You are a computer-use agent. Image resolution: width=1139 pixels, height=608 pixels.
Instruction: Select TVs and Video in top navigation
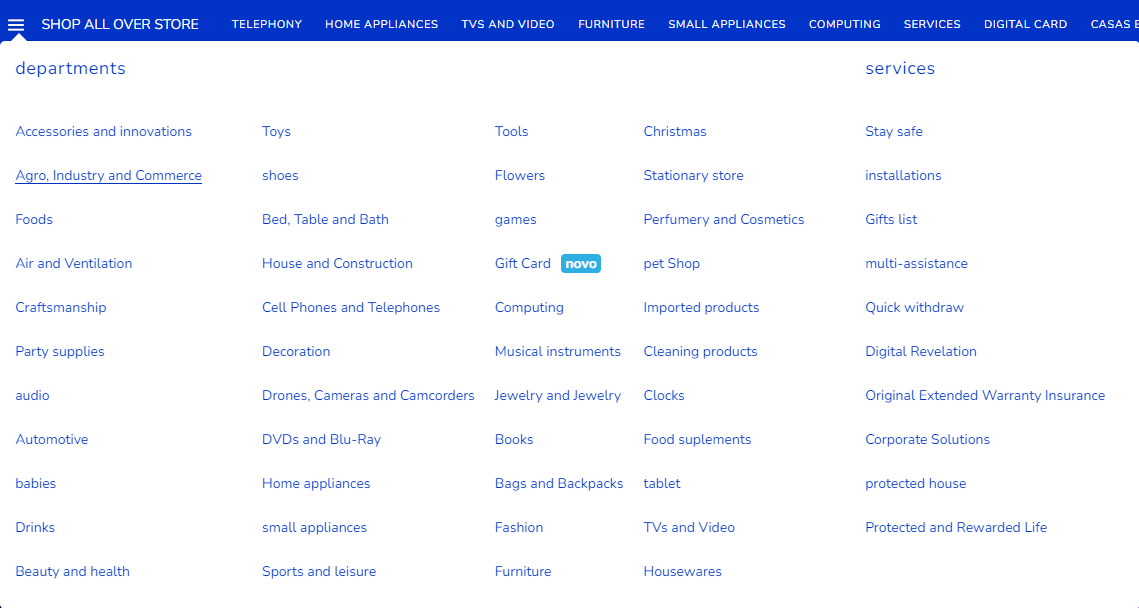(508, 24)
